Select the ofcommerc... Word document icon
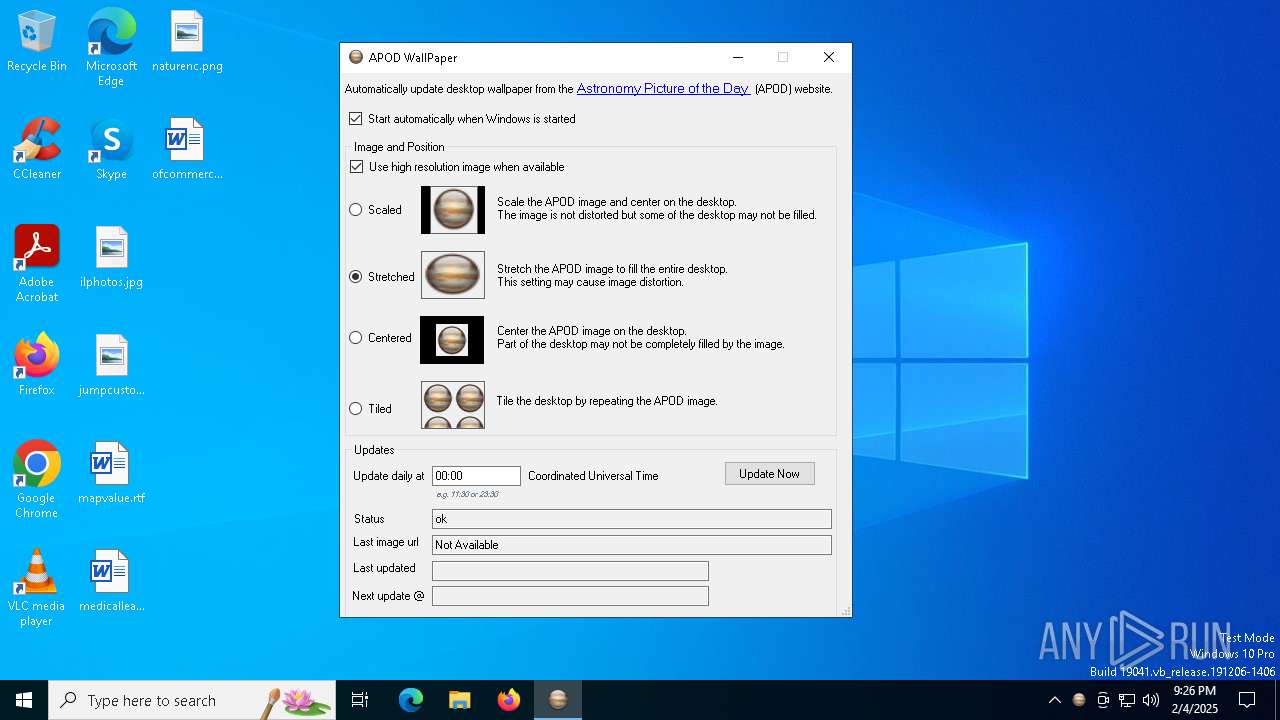This screenshot has height=720, width=1280. pyautogui.click(x=187, y=150)
